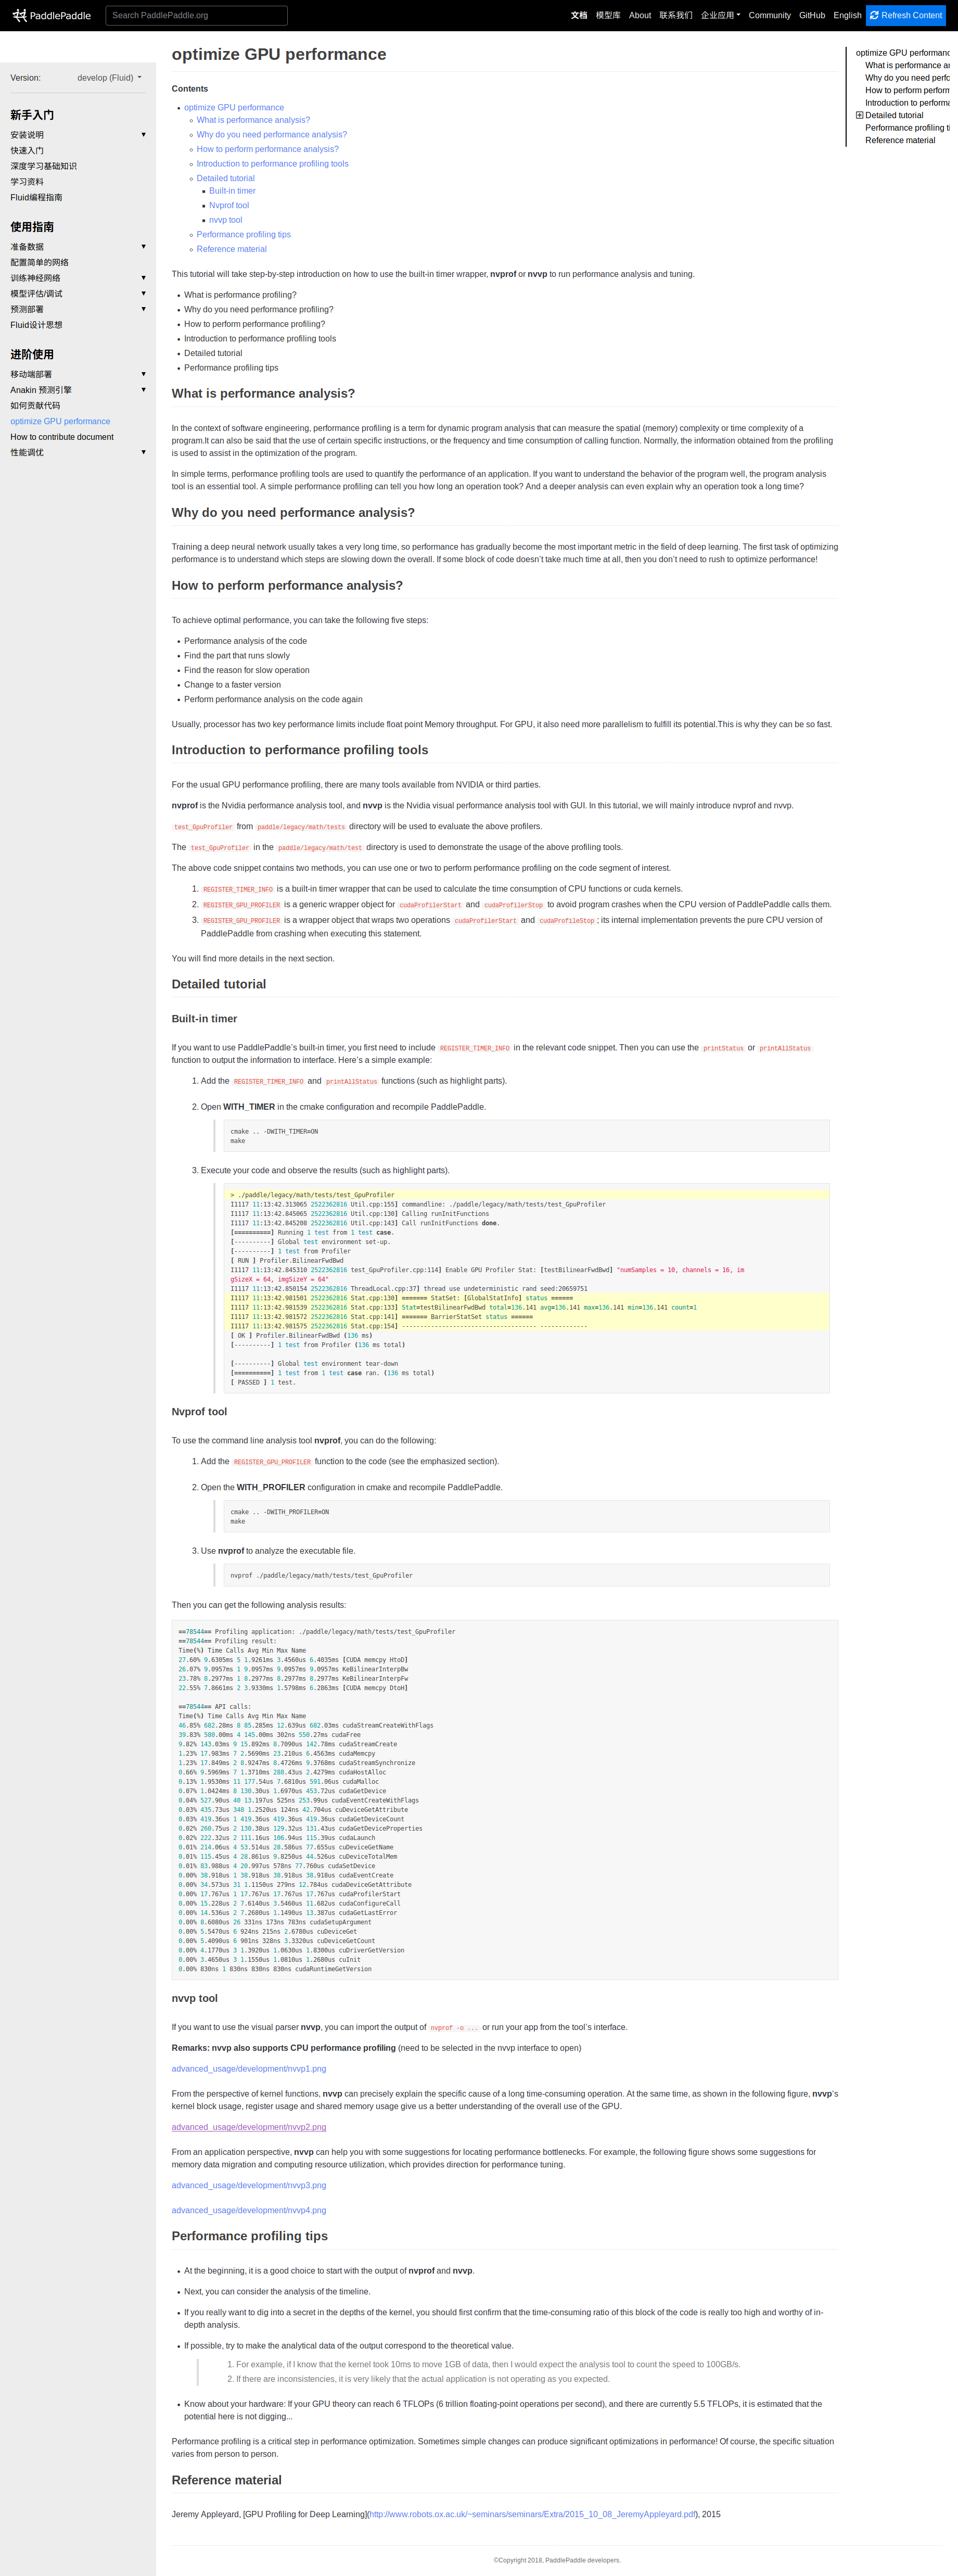Click Contents link Reference material
This screenshot has height=2576, width=958.
(232, 249)
